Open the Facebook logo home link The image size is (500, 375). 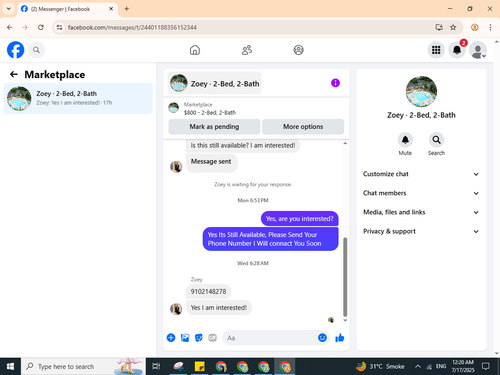15,50
